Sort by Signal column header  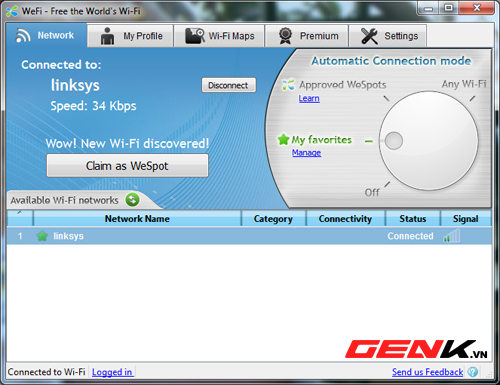[466, 219]
